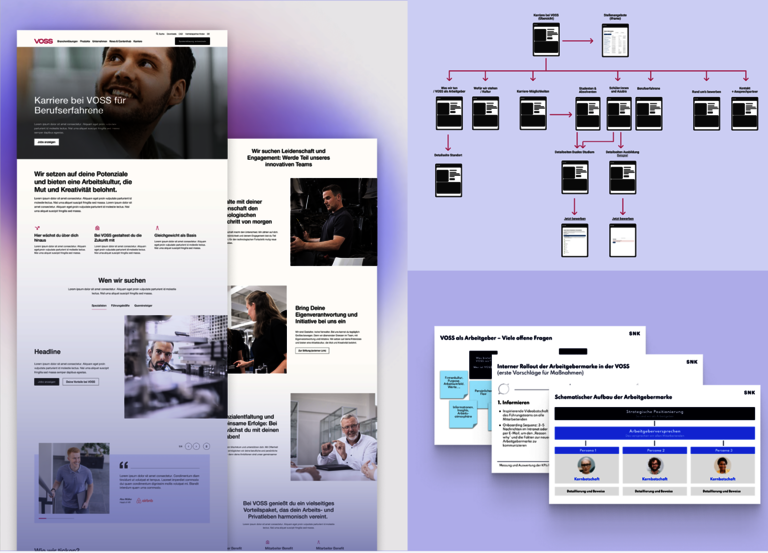Viewport: 768px width, 553px height.
Task: Click the white button in hero banner
Action: coord(47,142)
